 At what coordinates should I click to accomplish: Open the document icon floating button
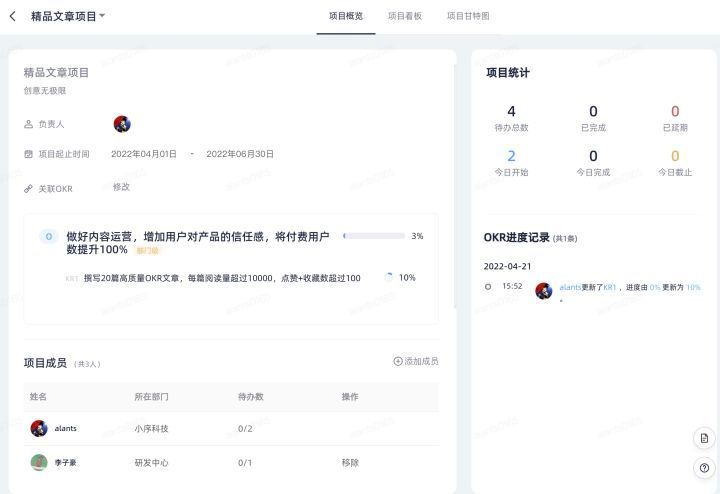point(704,438)
